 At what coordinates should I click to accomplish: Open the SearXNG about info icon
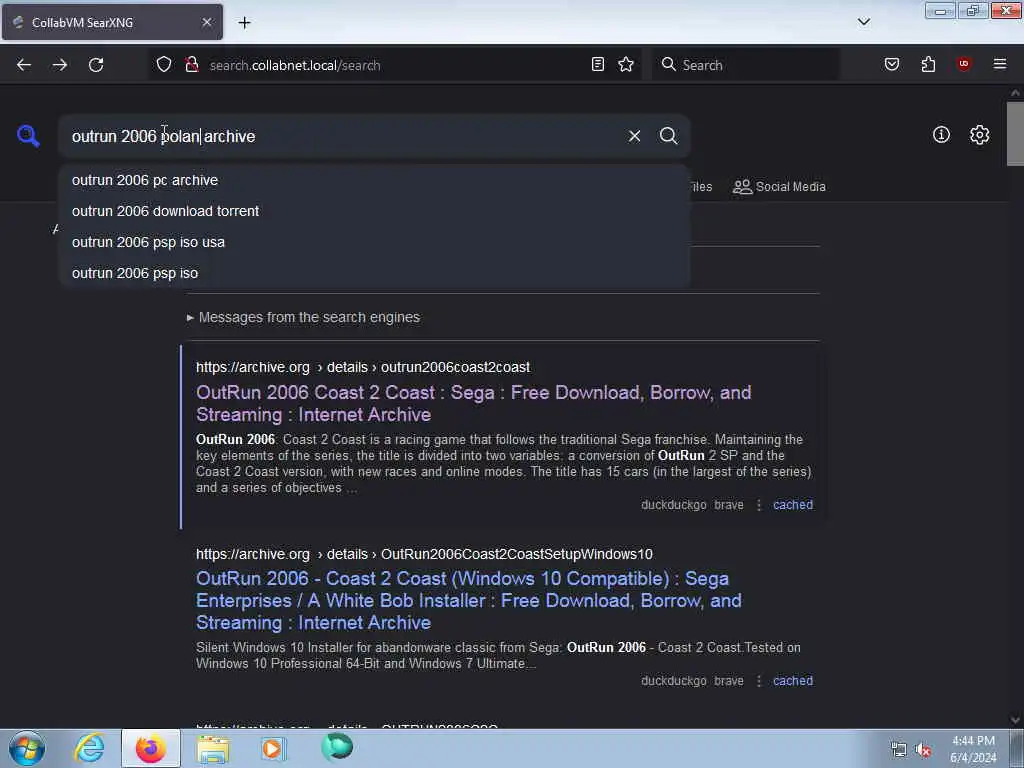pyautogui.click(x=941, y=135)
